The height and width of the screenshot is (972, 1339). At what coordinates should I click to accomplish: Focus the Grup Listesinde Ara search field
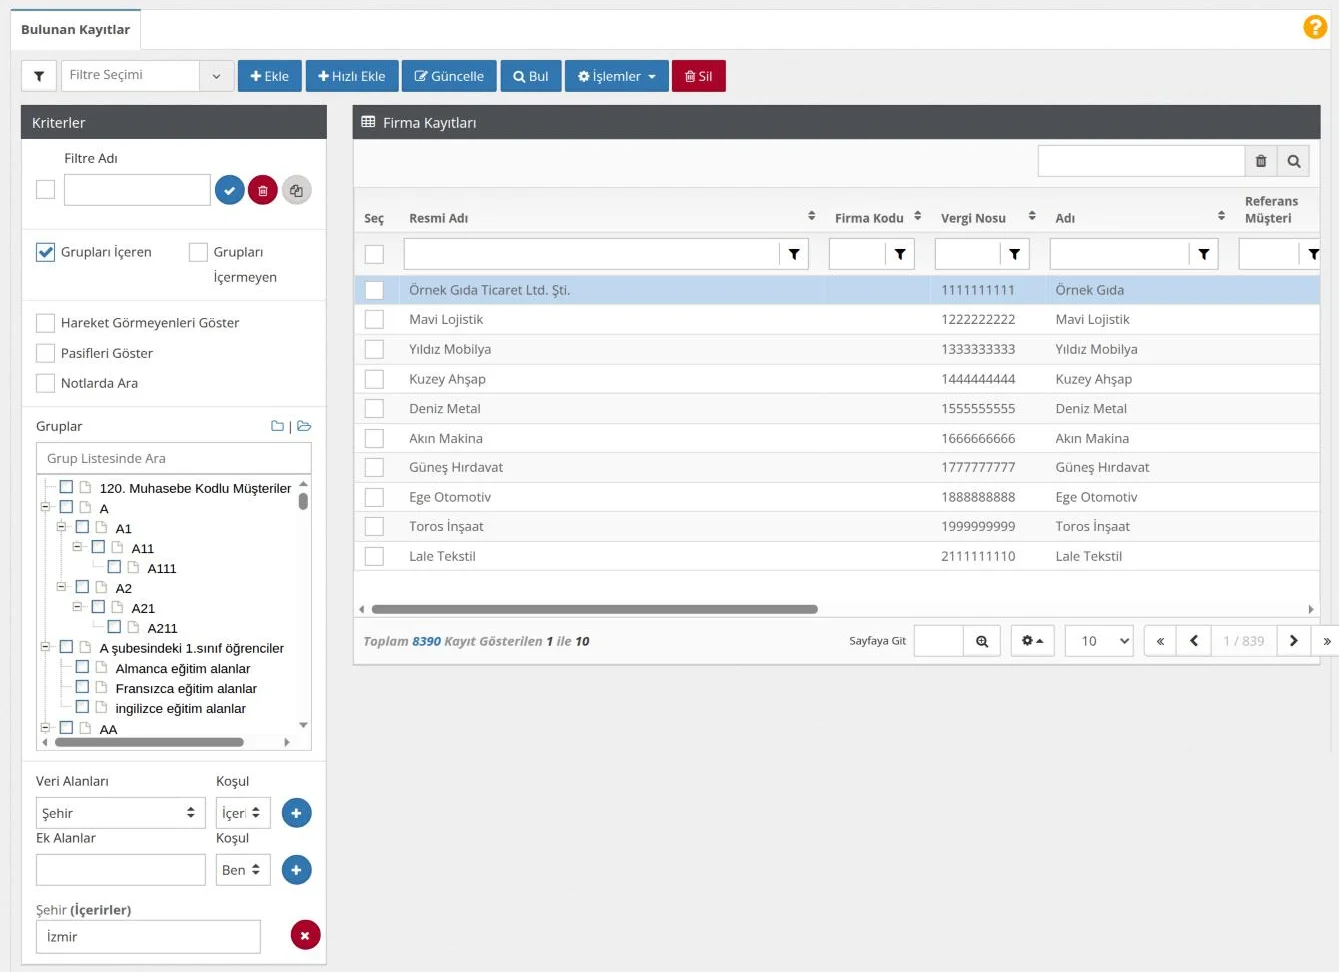pyautogui.click(x=174, y=458)
